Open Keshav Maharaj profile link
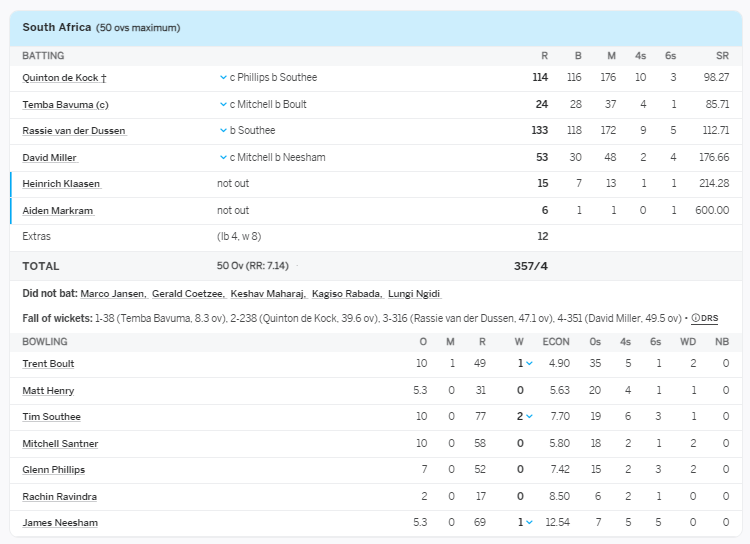 coord(265,294)
